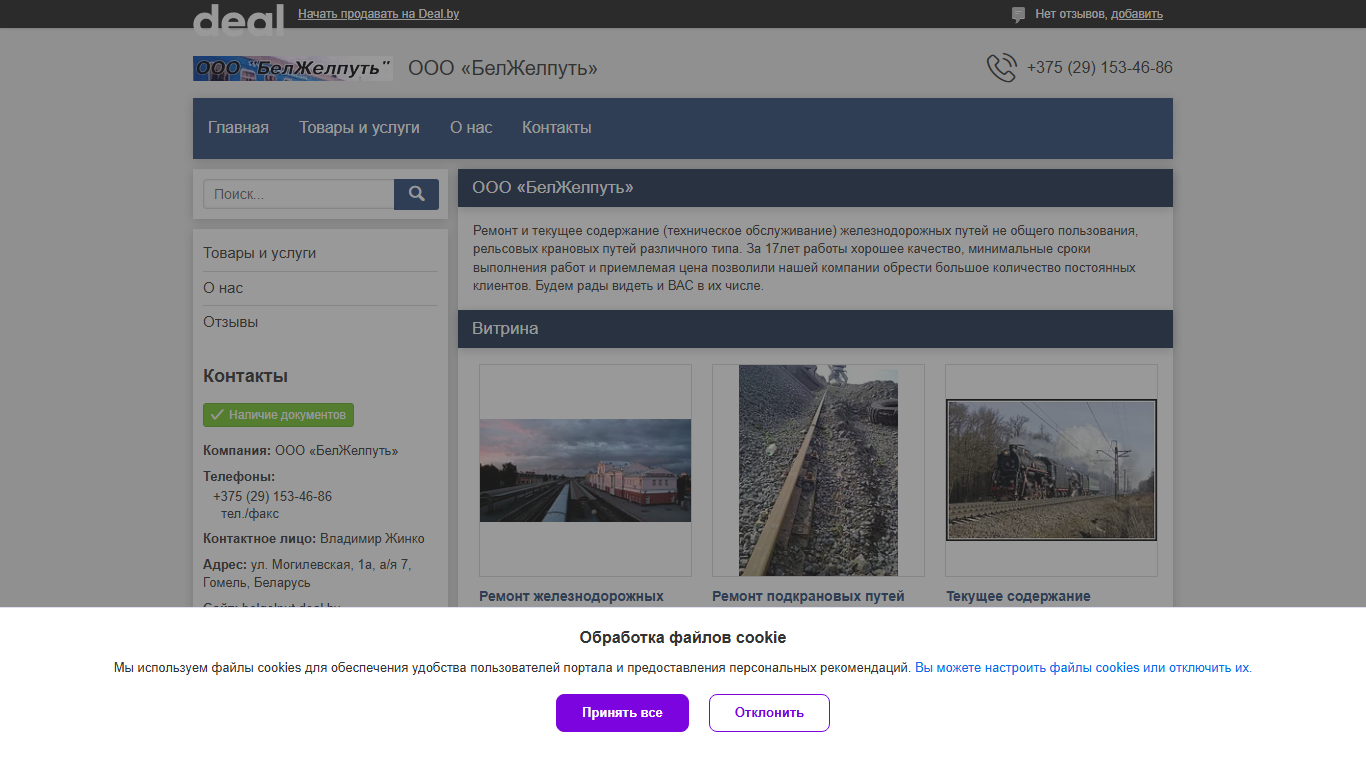This screenshot has width=1366, height=768.
Task: Open the crane rail track photo thumbnail
Action: click(818, 470)
